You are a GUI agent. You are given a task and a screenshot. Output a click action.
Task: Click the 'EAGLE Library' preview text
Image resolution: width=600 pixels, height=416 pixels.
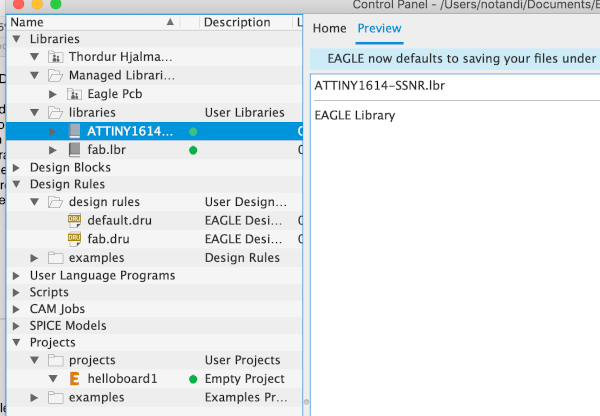(355, 115)
